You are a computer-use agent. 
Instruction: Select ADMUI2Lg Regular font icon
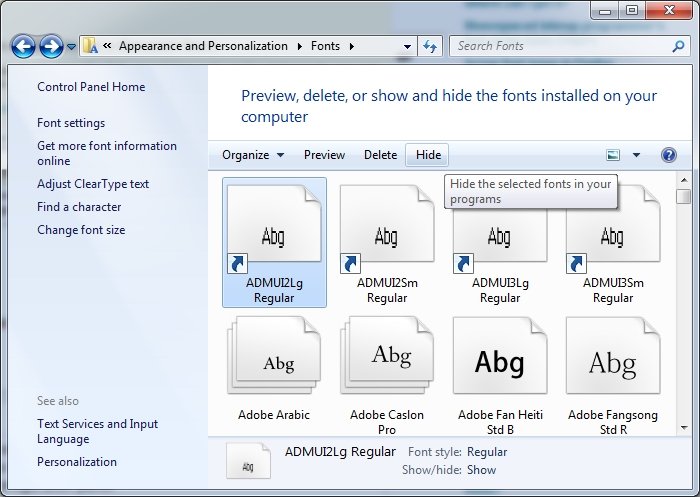tap(274, 229)
